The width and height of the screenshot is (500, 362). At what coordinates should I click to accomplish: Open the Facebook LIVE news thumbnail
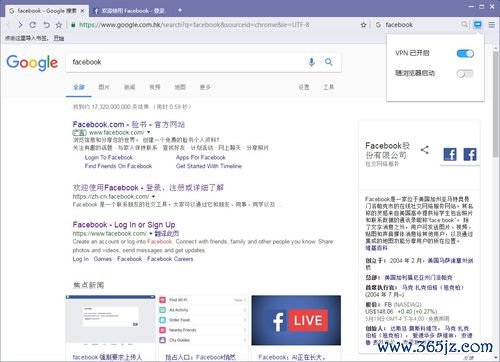tap(296, 320)
